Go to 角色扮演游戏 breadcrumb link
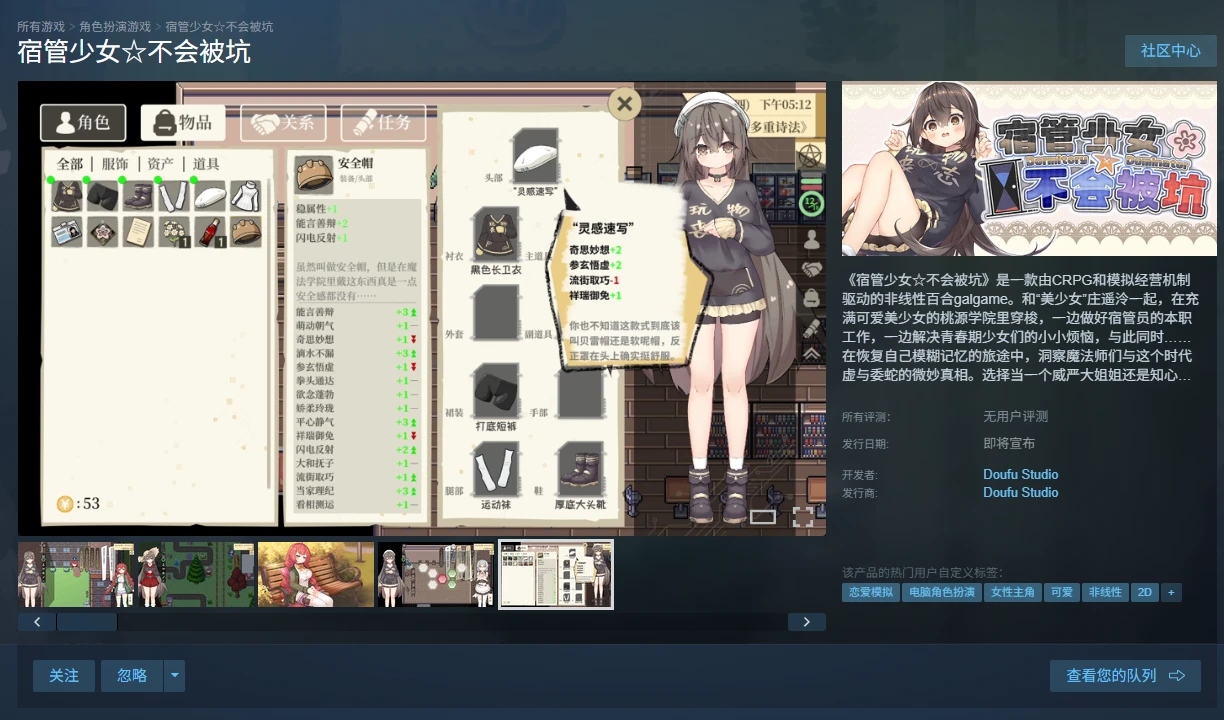Image resolution: width=1224 pixels, height=720 pixels. click(x=115, y=26)
